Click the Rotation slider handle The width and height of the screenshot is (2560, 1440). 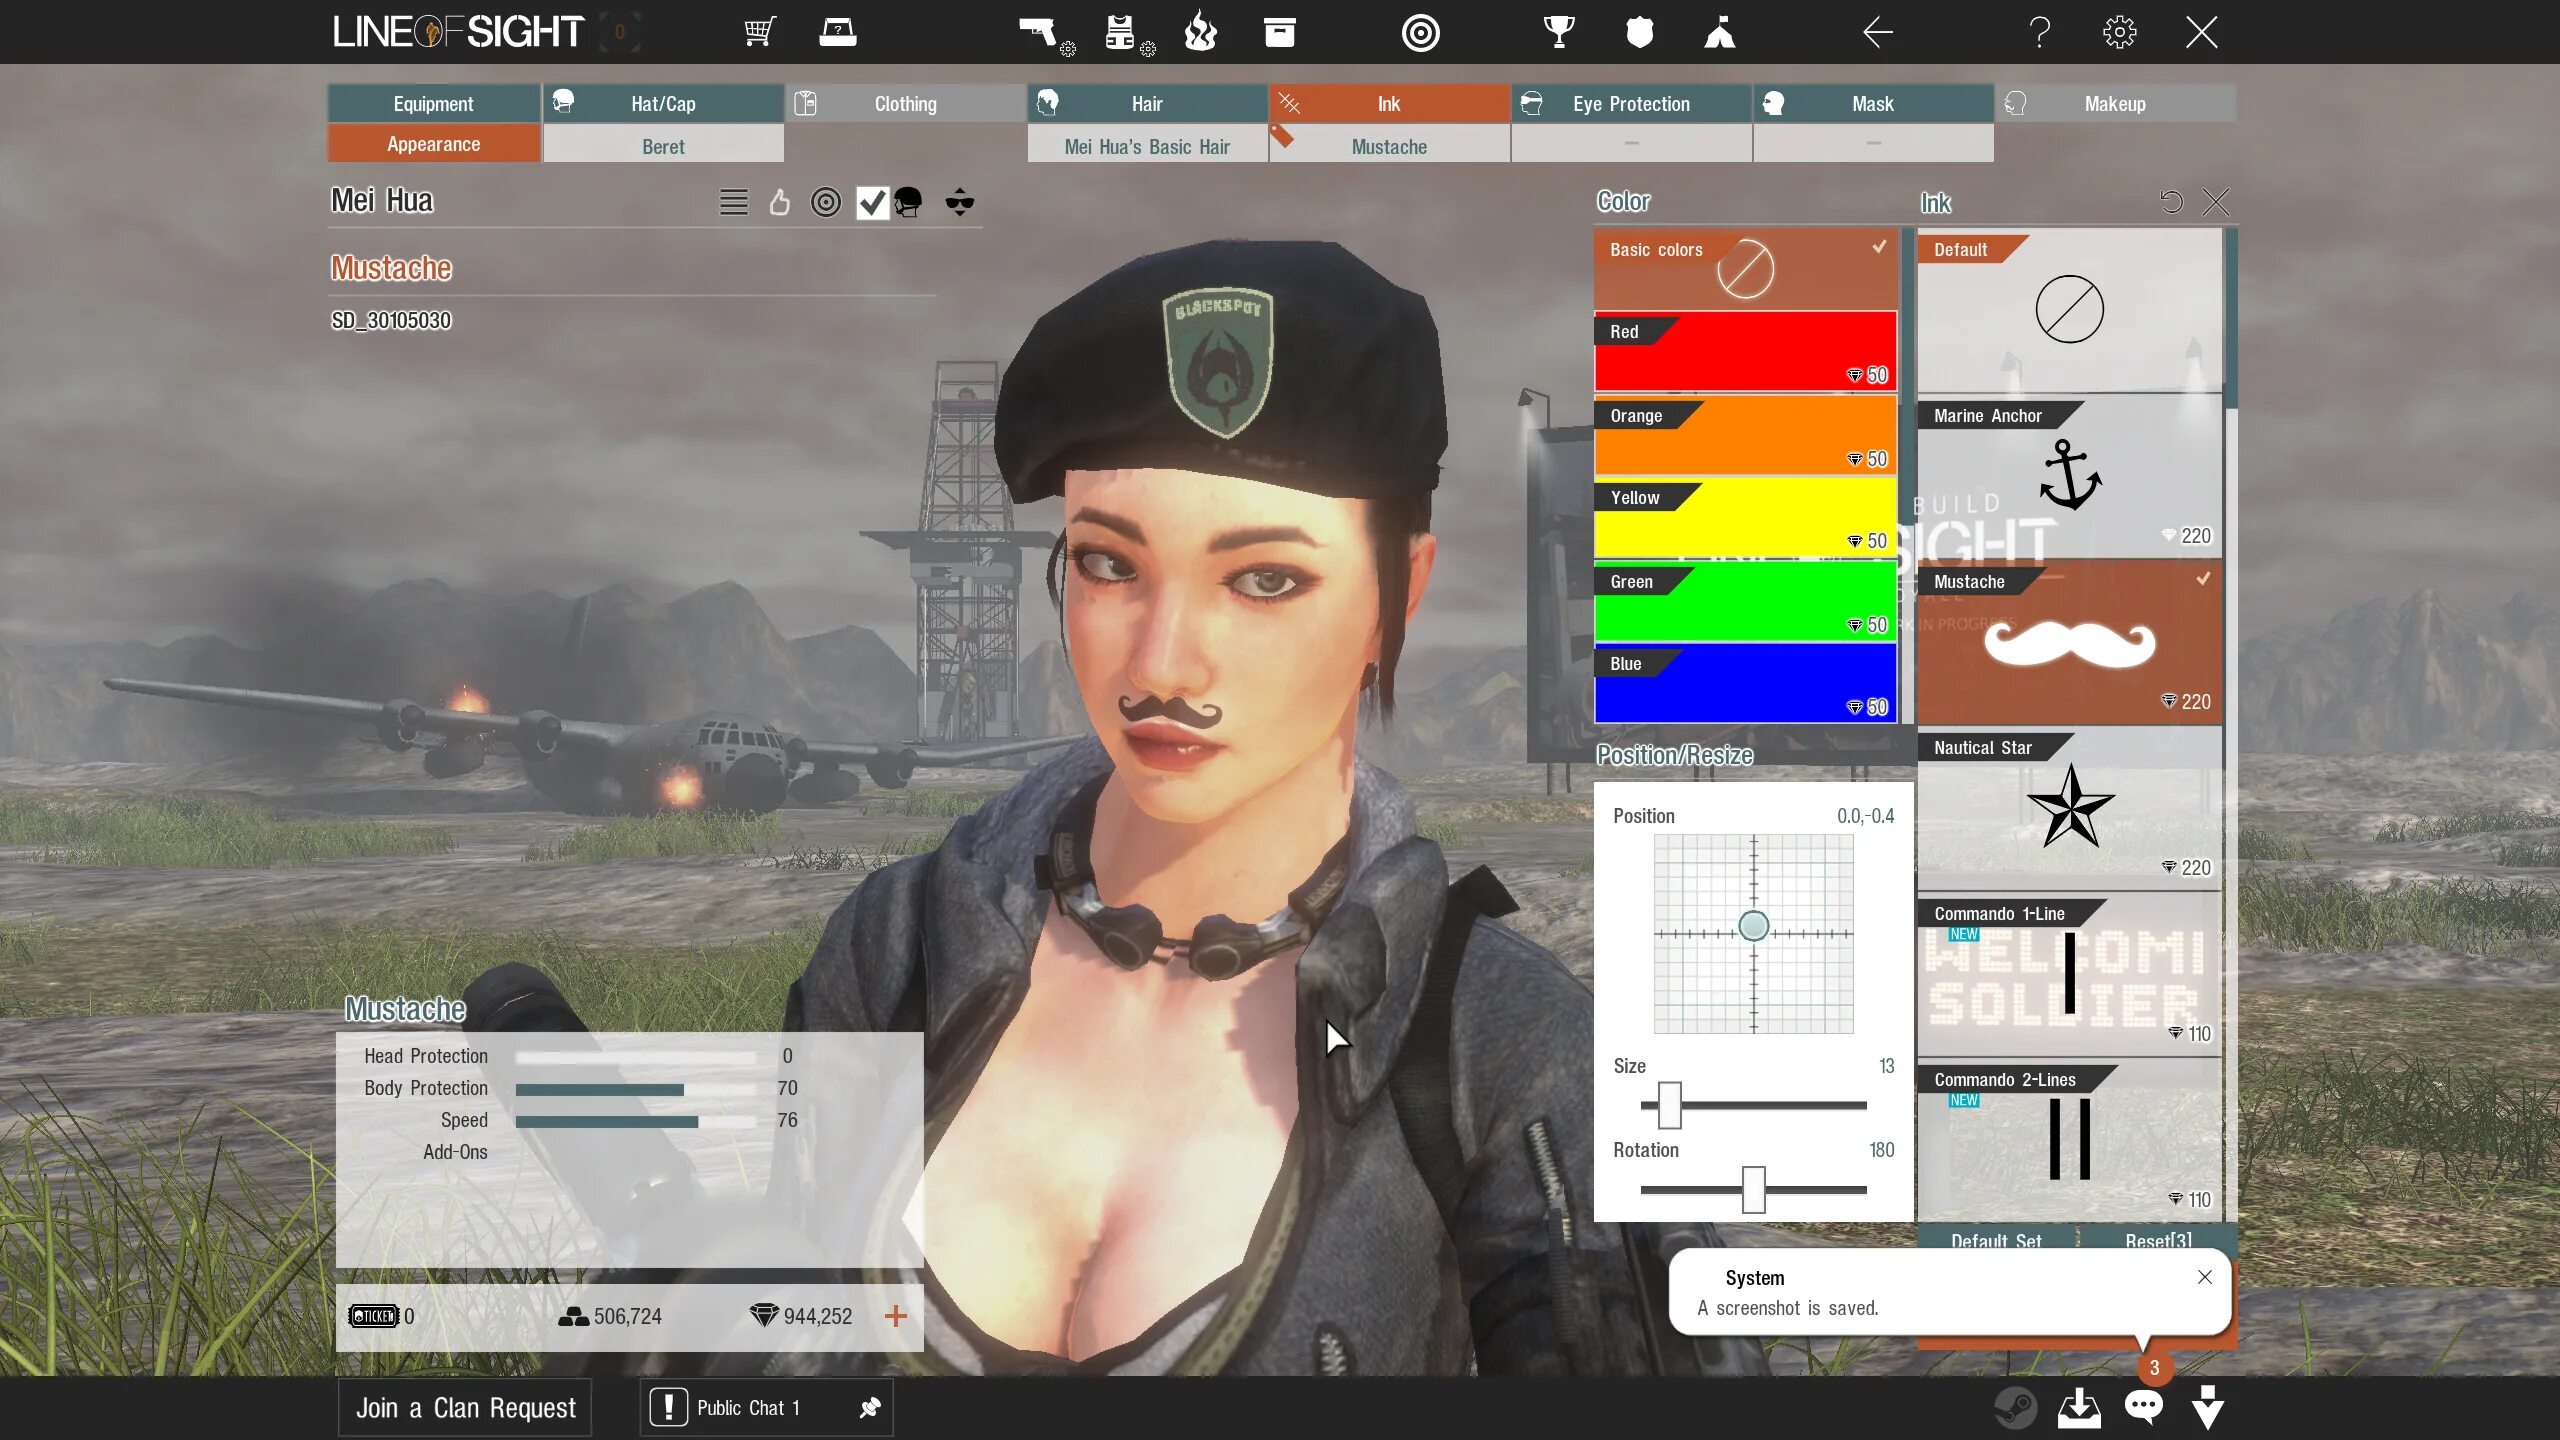point(1753,1189)
